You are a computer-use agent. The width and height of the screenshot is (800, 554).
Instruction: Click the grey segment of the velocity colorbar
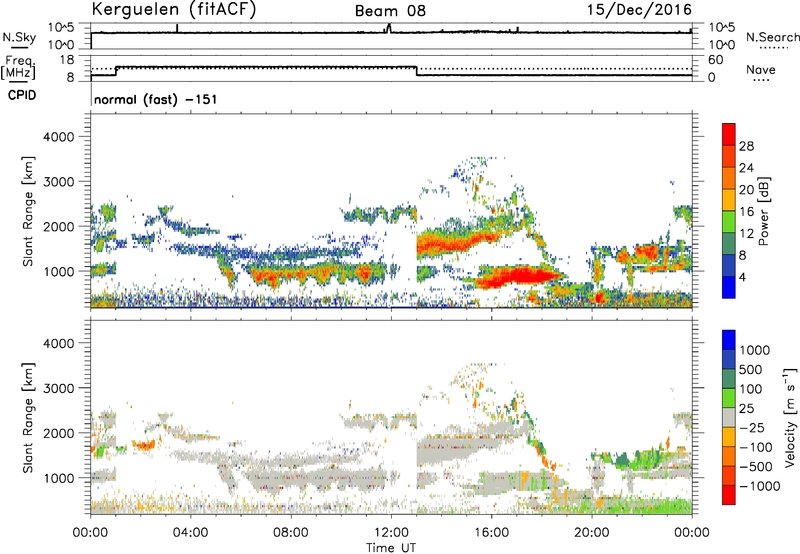(729, 418)
